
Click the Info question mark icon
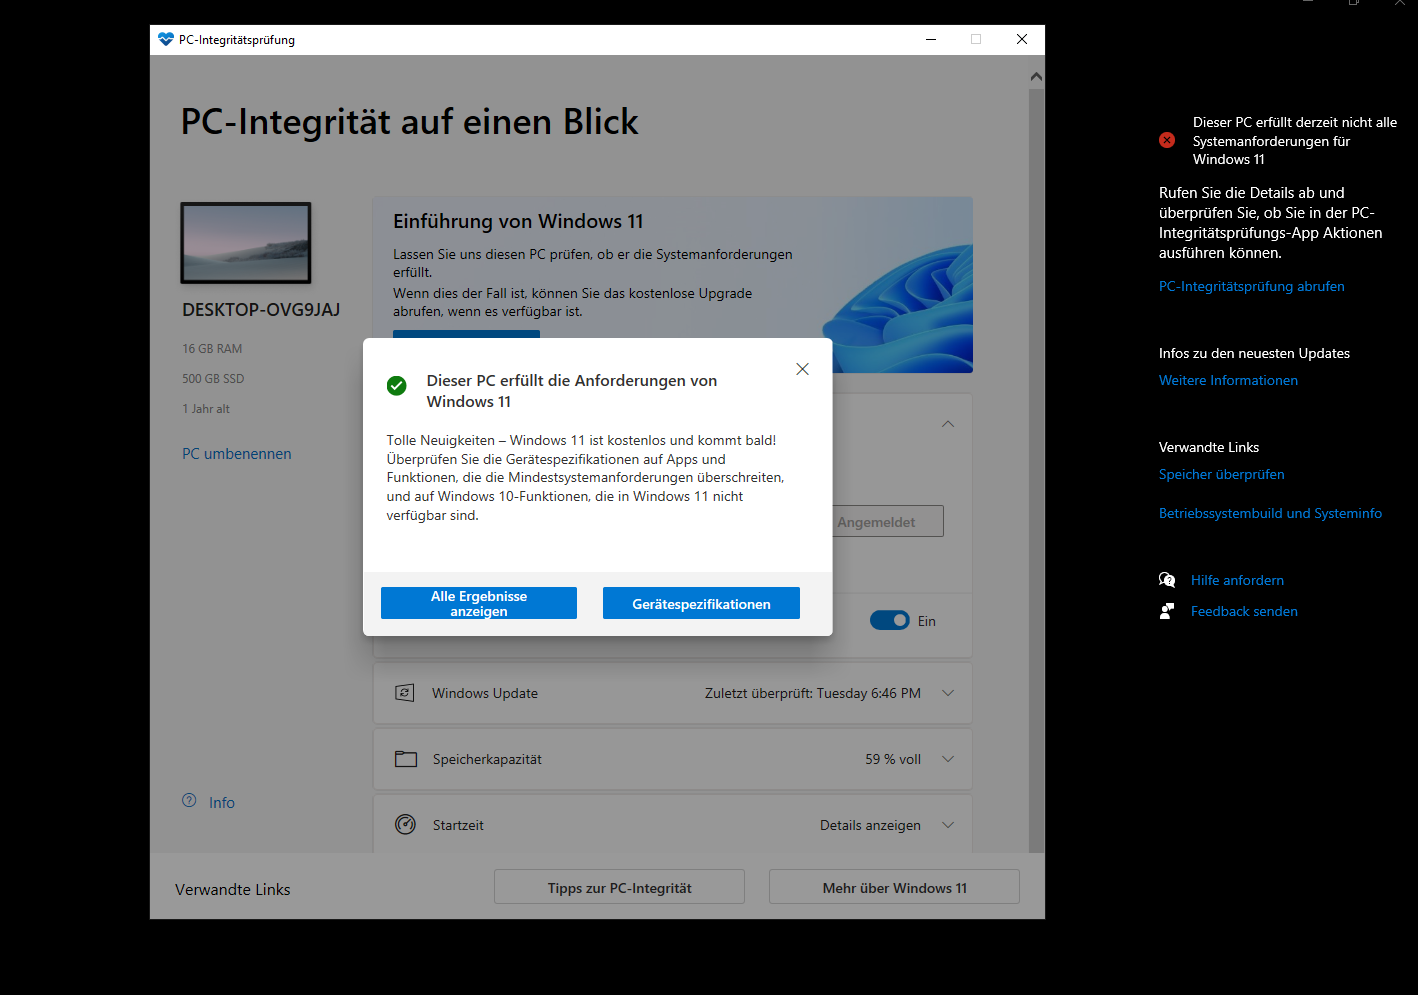[x=189, y=801]
